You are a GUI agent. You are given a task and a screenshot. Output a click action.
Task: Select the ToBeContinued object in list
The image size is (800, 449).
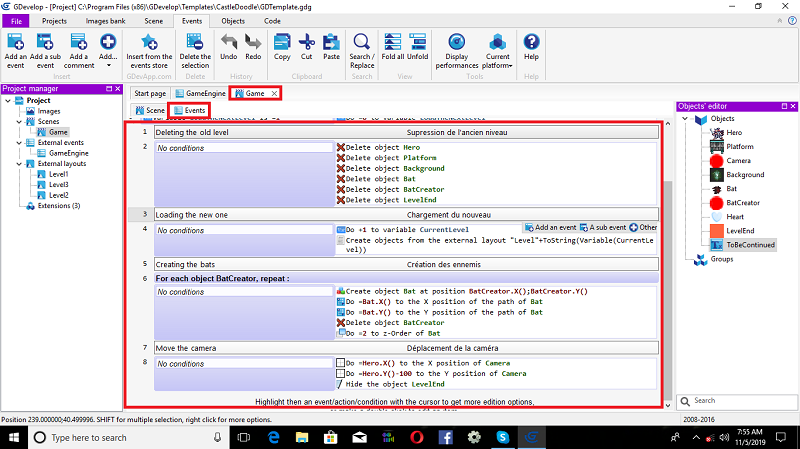[750, 244]
